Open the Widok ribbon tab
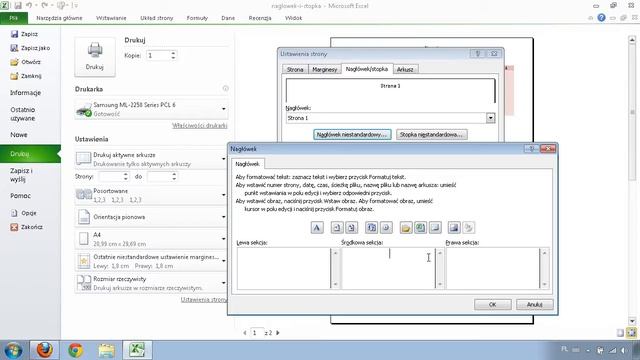The width and height of the screenshot is (640, 360). coord(293,18)
